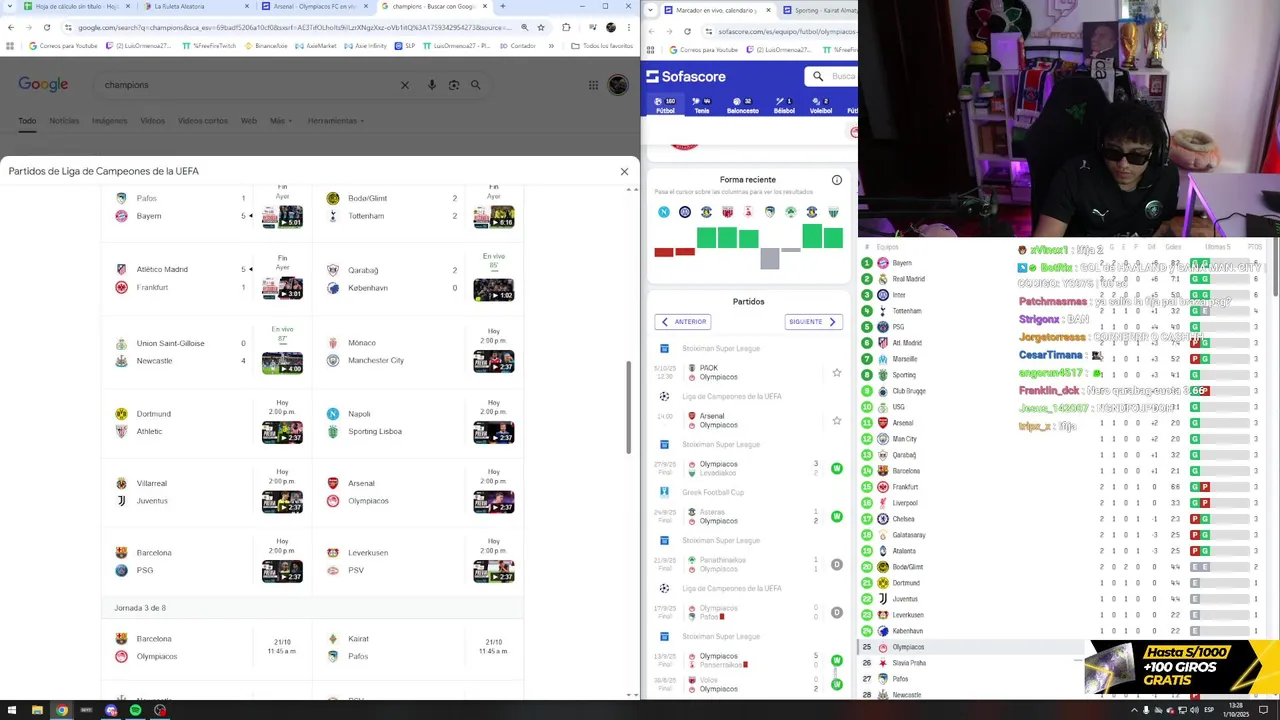Play Bayern match highlight video thumbnail
1280x720 pixels.
pyautogui.click(x=282, y=216)
